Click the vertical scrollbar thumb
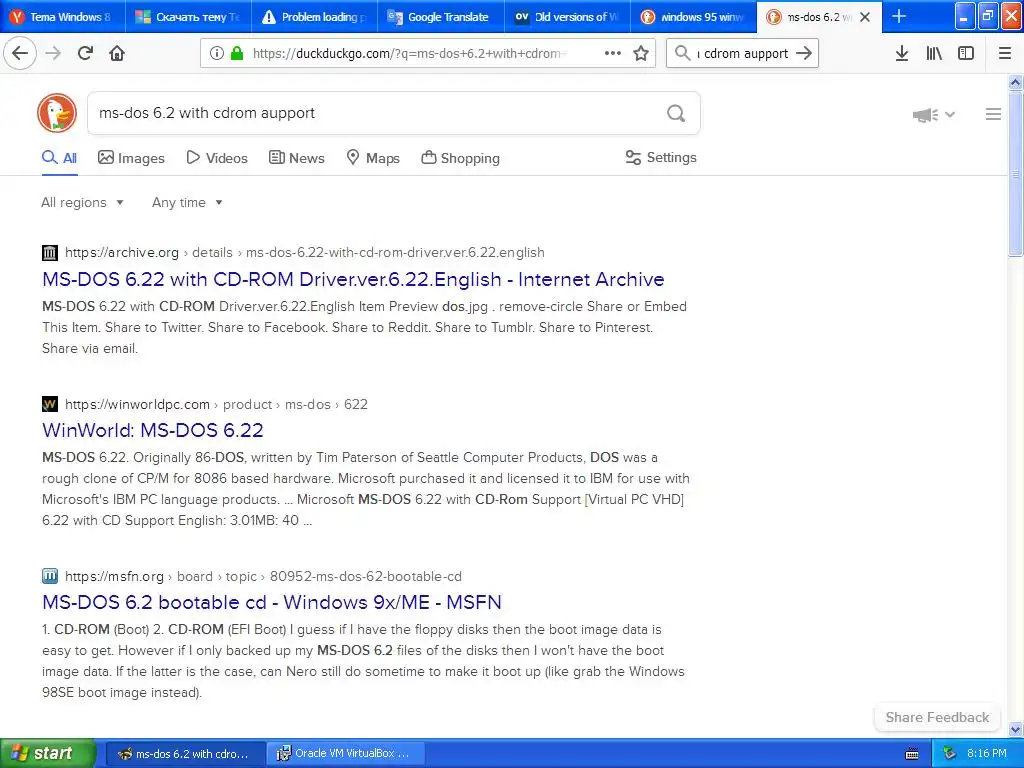1024x768 pixels. coord(1015,173)
